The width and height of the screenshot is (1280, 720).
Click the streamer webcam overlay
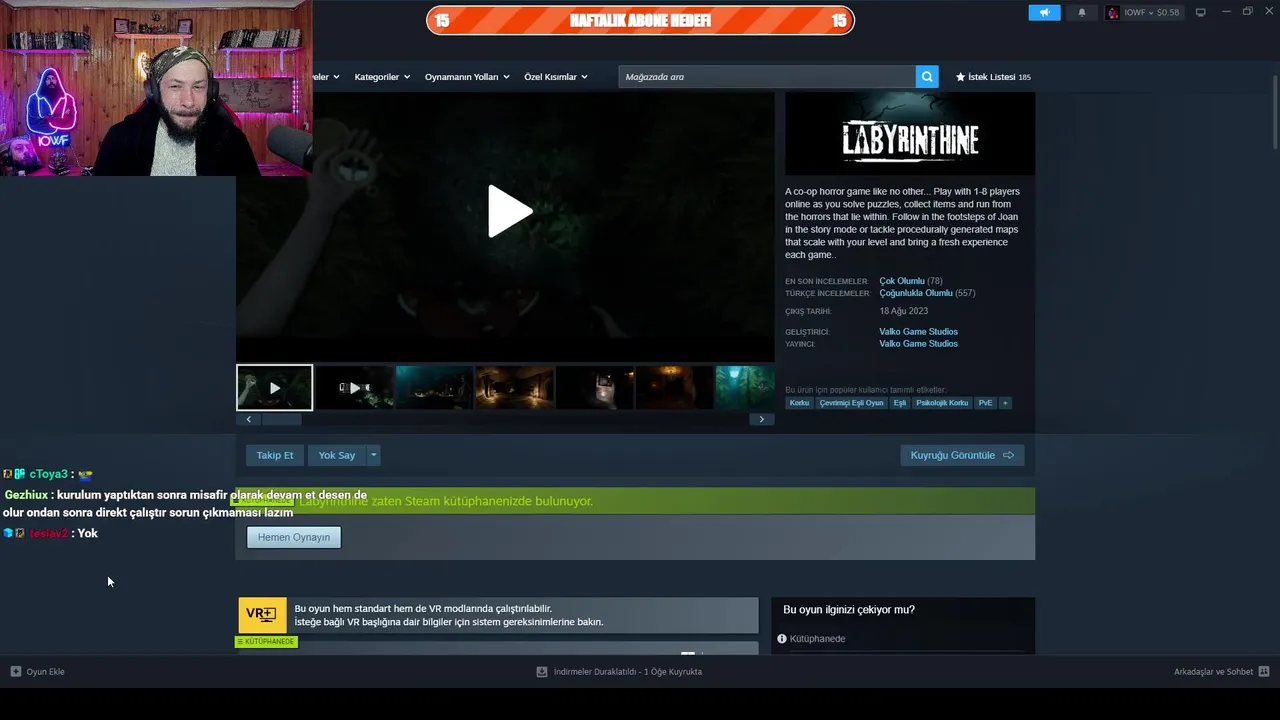(156, 88)
